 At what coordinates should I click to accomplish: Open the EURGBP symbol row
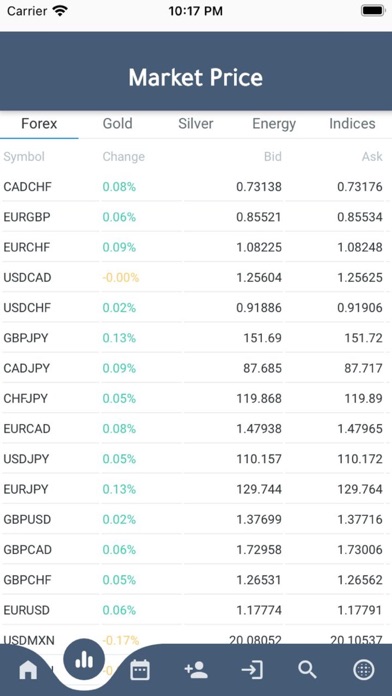pyautogui.click(x=196, y=217)
